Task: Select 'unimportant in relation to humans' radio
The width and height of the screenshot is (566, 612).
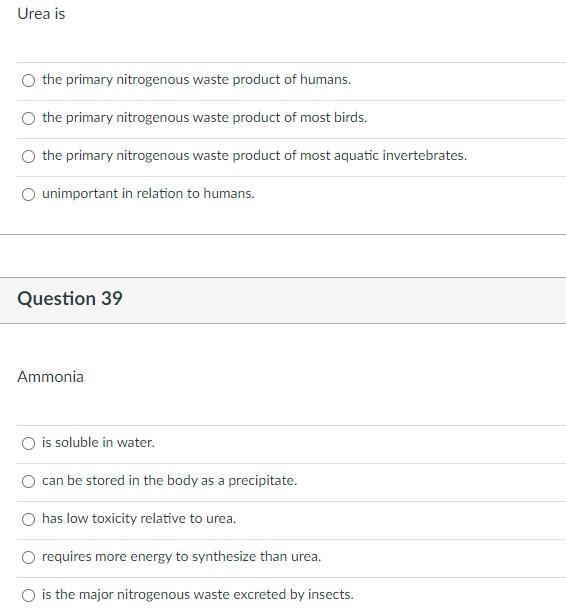Action: coord(28,194)
